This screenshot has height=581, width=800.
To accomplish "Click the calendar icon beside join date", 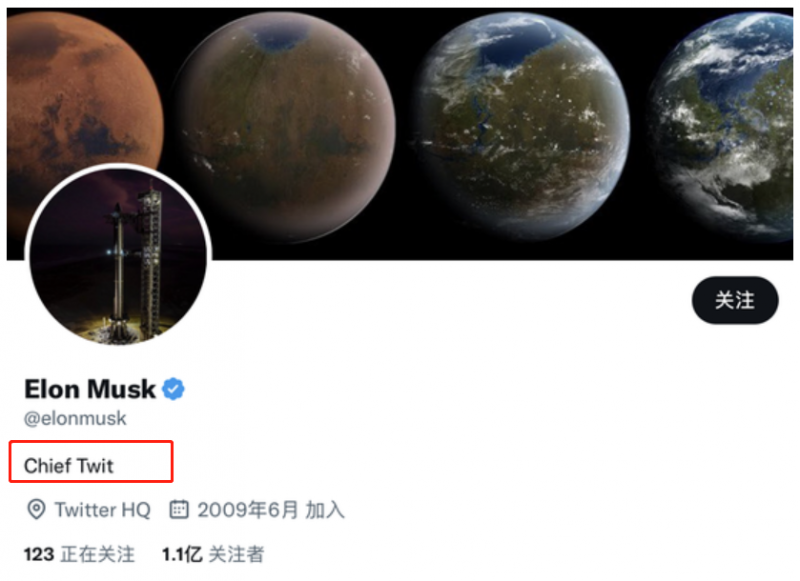I will coord(179,510).
